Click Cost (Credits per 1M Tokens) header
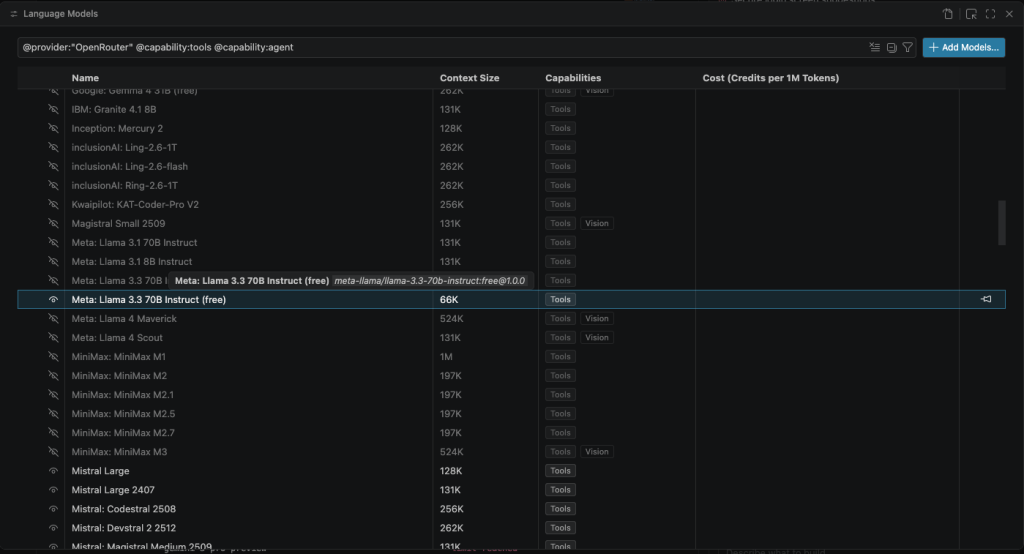 click(771, 78)
